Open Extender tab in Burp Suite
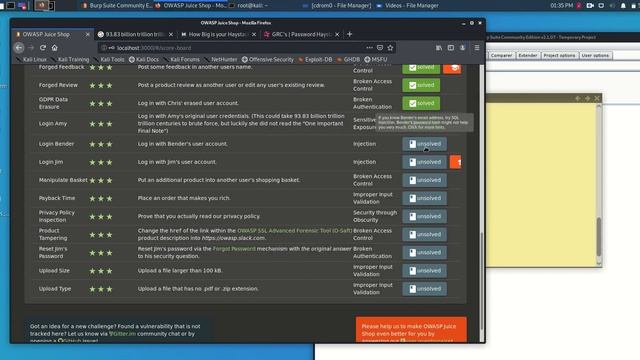This screenshot has height=360, width=640. tap(528, 56)
